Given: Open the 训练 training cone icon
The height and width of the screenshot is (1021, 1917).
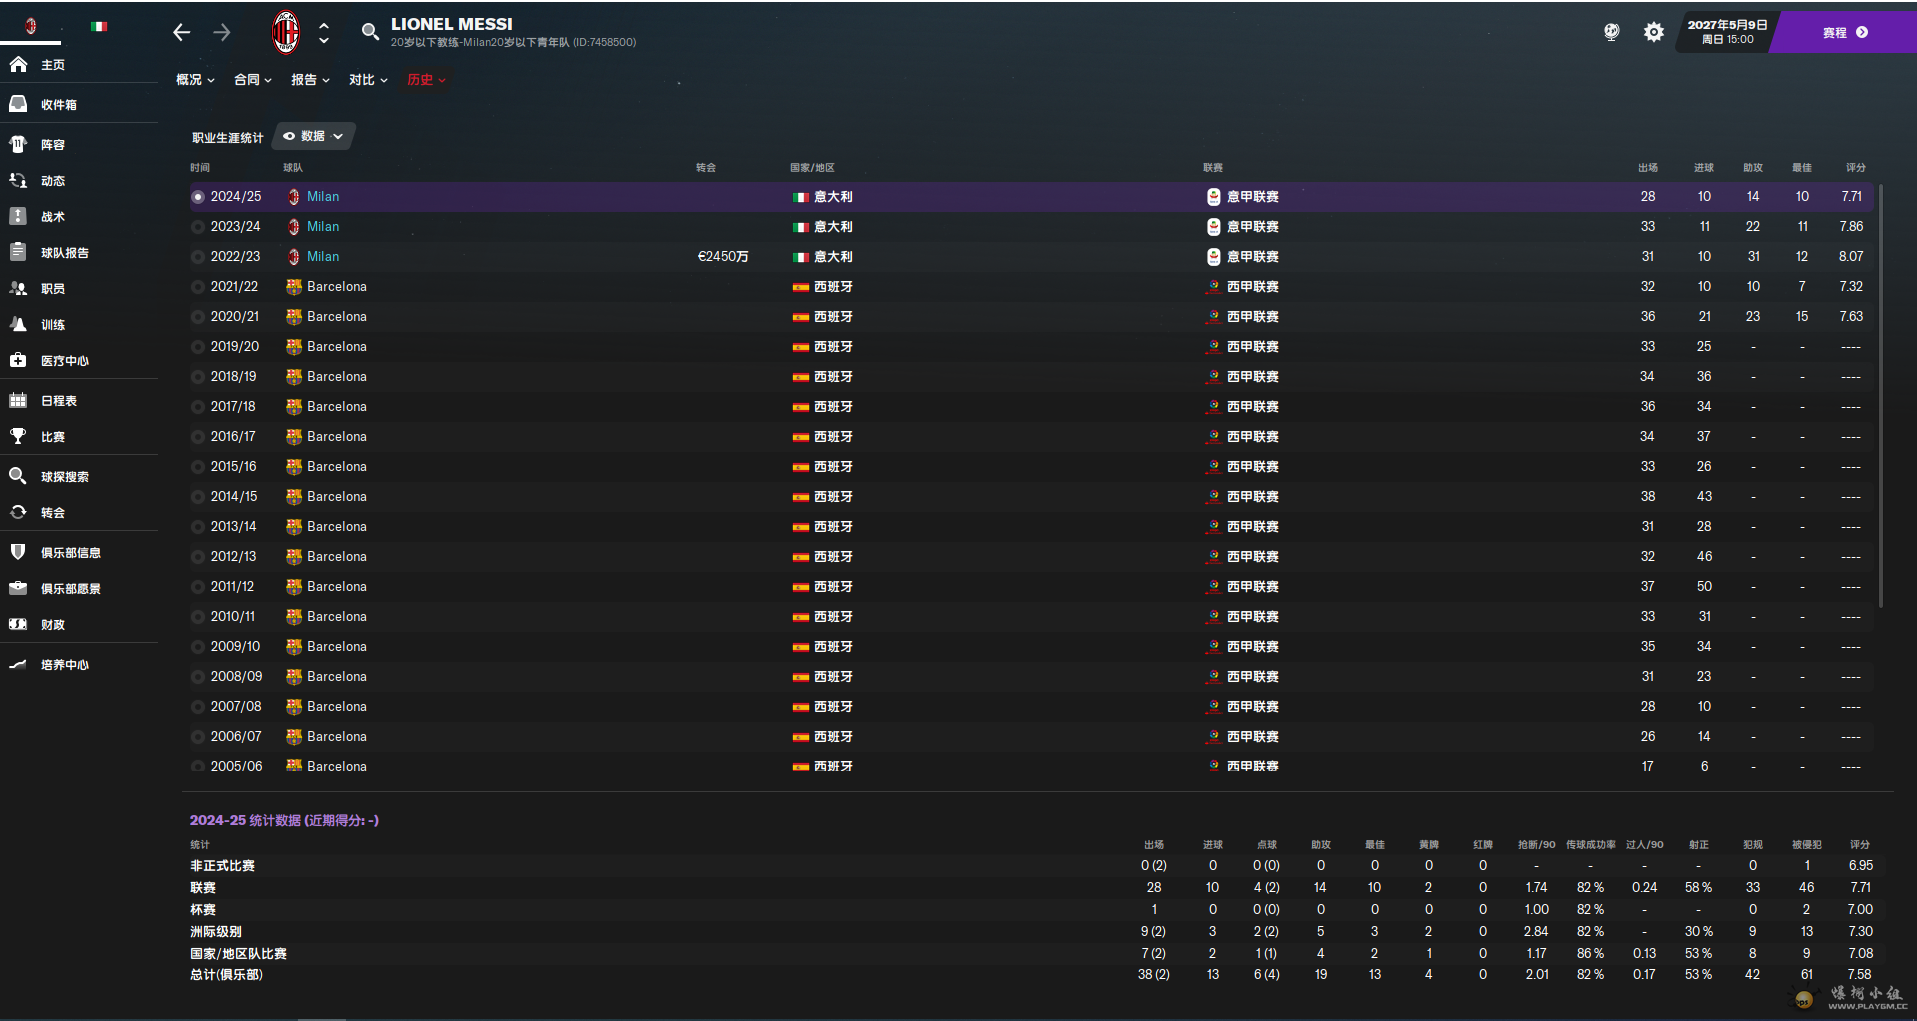Looking at the screenshot, I should [18, 324].
